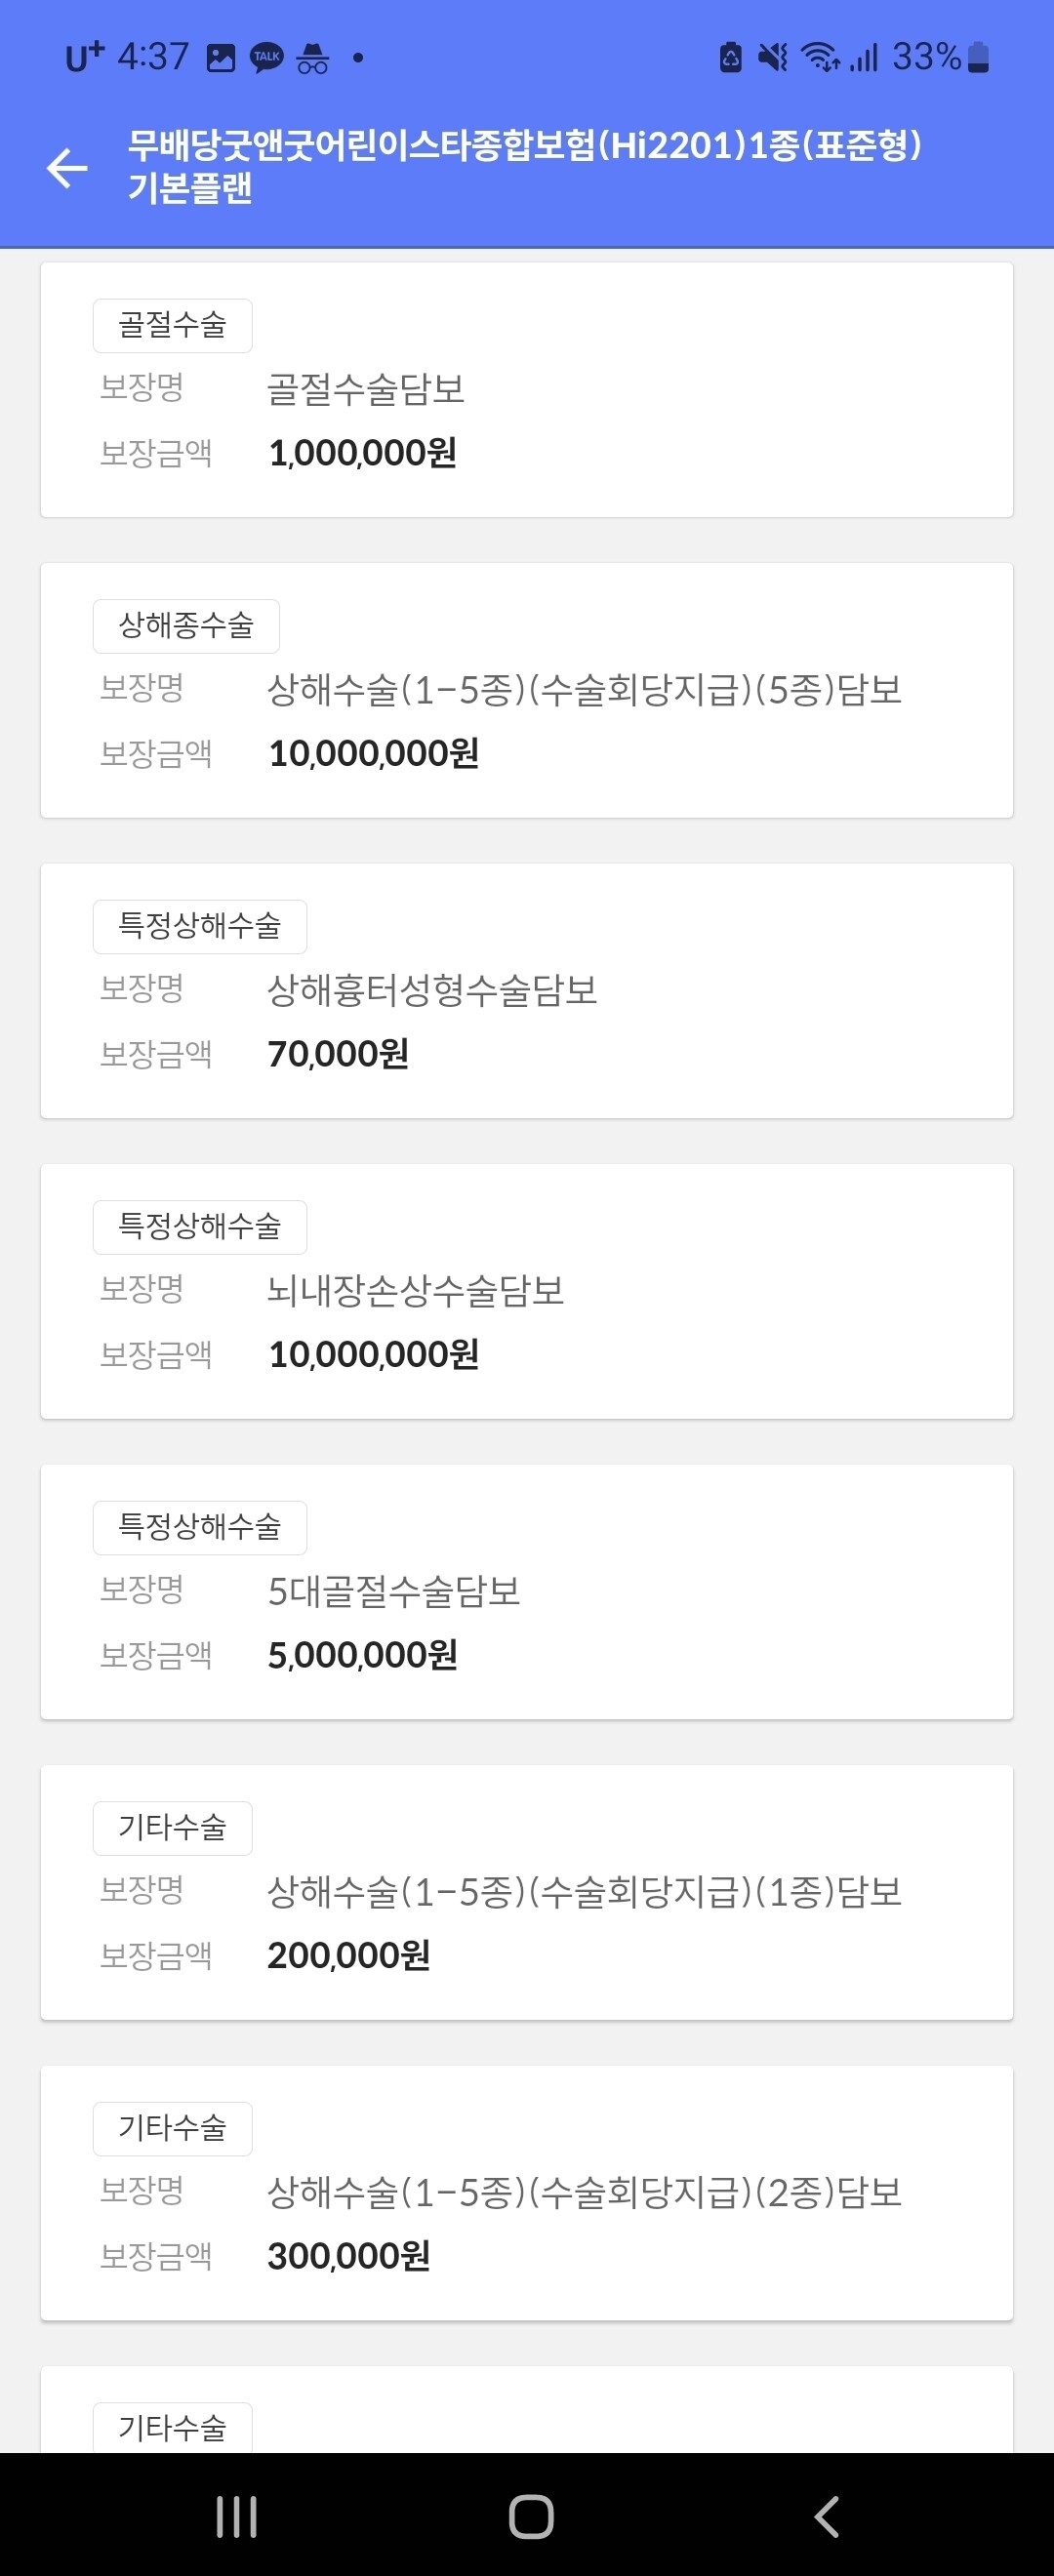The width and height of the screenshot is (1054, 2576).
Task: Open the 상해수술(1-5종)(수술회당지급)(2종)담보 item
Action: point(584,2192)
